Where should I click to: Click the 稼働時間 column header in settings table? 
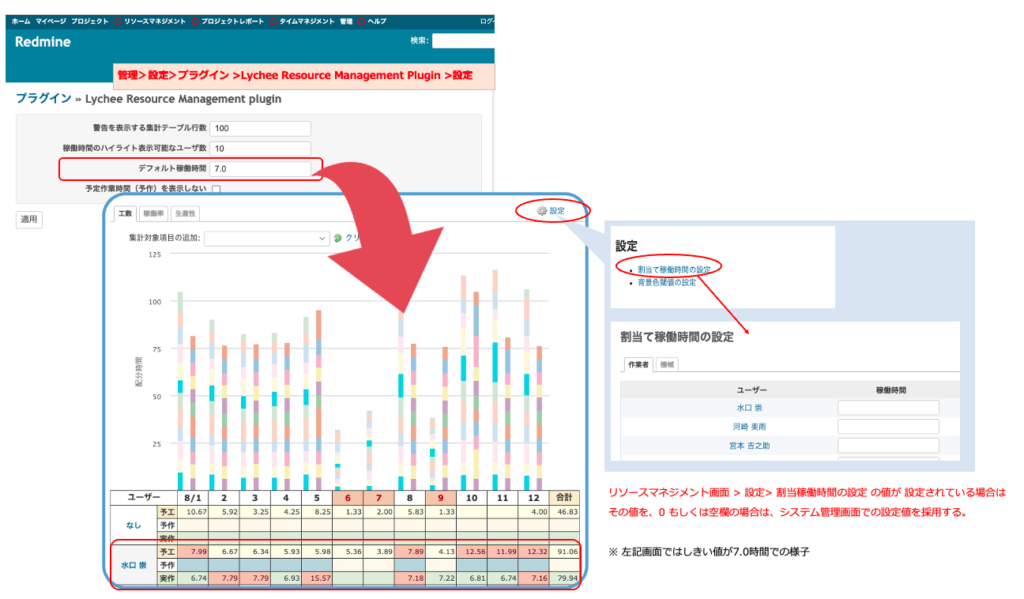(891, 390)
